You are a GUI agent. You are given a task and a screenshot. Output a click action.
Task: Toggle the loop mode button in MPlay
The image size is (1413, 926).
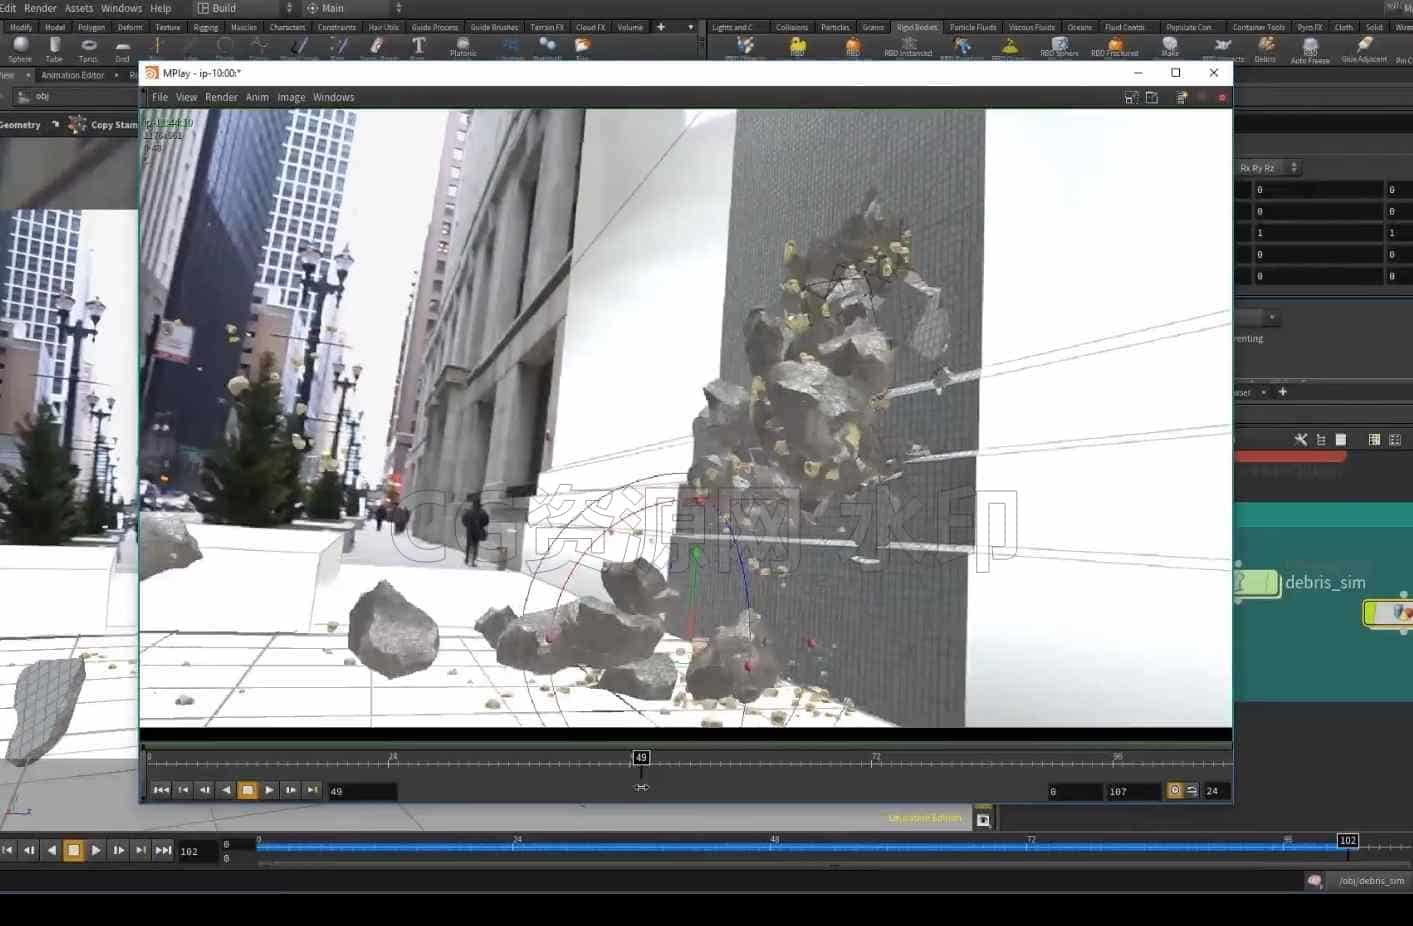pyautogui.click(x=1191, y=790)
